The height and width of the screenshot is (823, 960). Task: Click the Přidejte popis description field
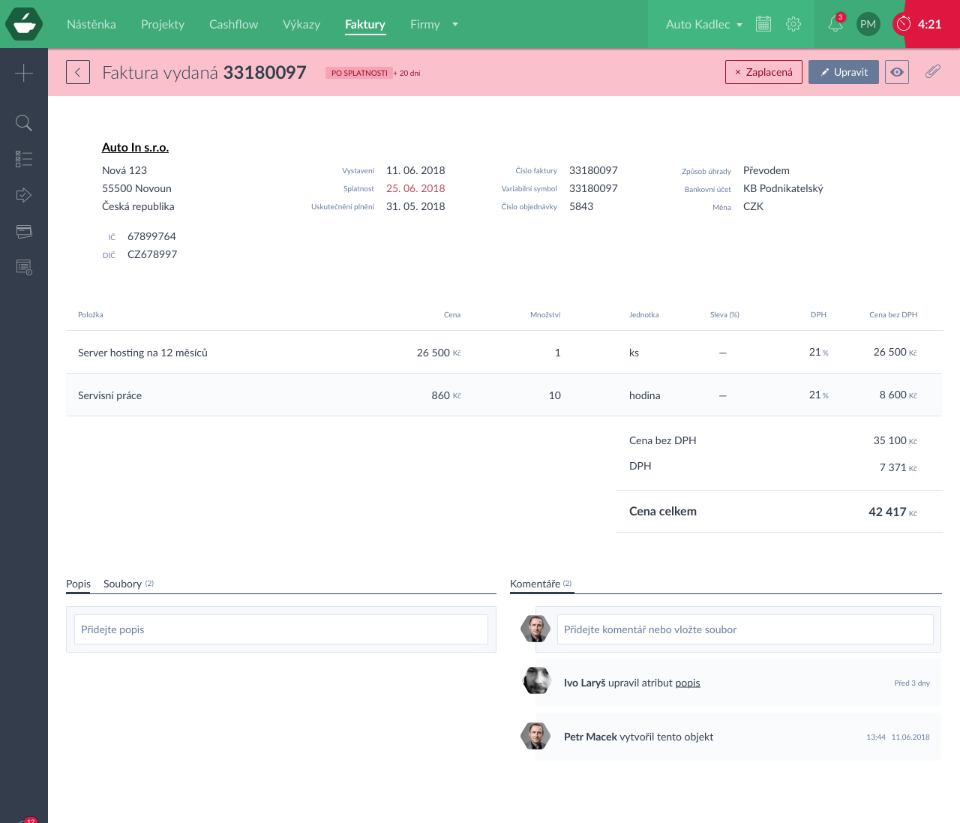coord(281,629)
